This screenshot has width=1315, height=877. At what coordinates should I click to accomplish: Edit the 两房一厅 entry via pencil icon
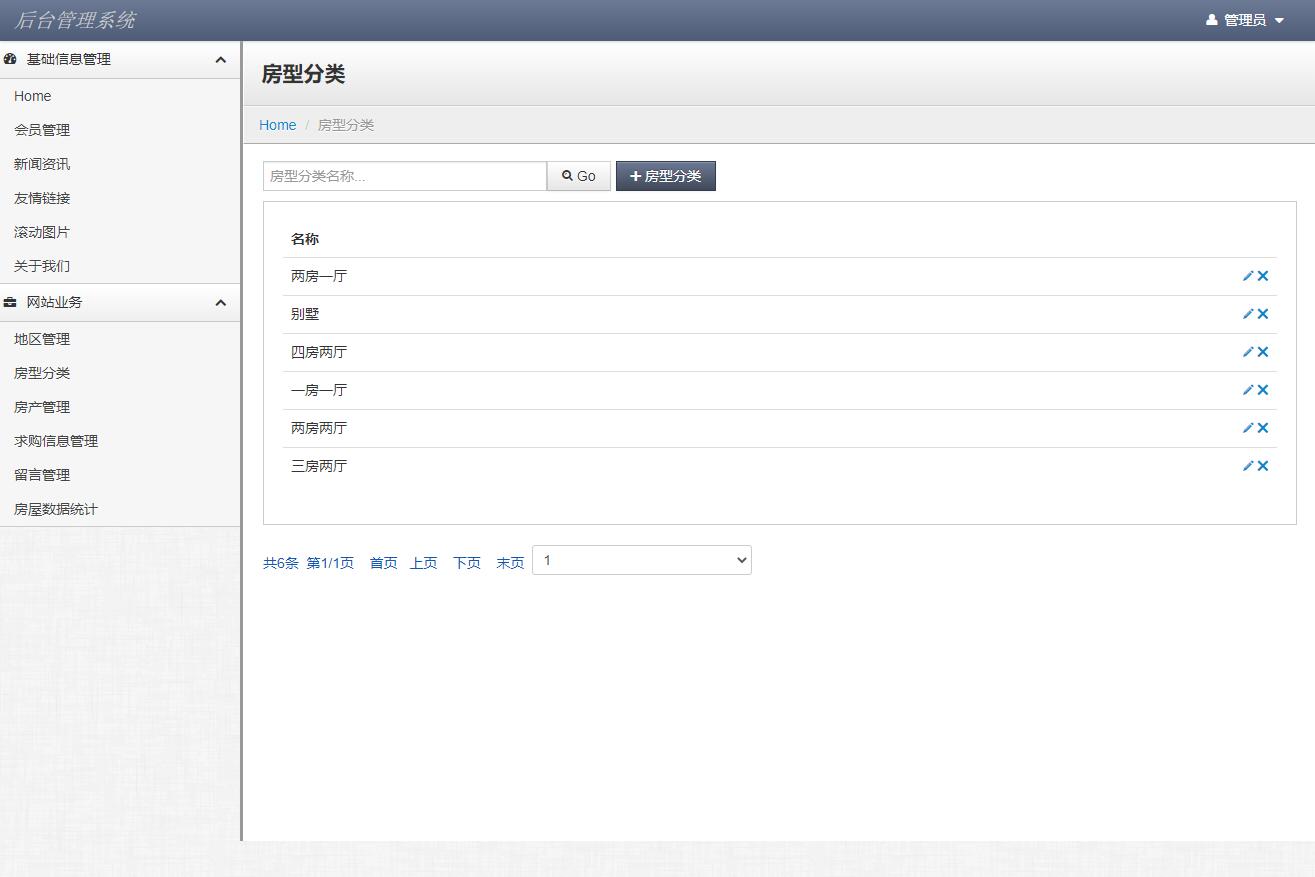(1247, 275)
